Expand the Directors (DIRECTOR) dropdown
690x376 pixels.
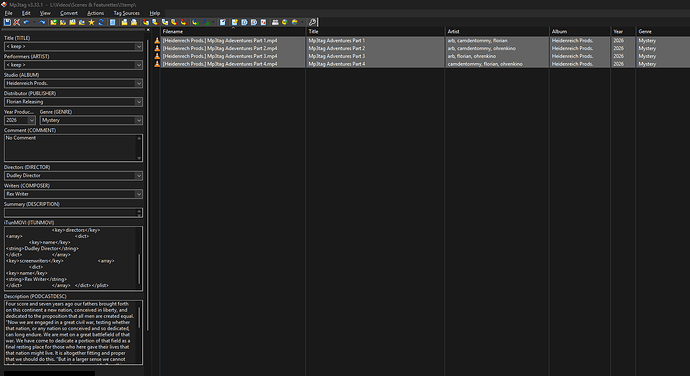click(139, 176)
